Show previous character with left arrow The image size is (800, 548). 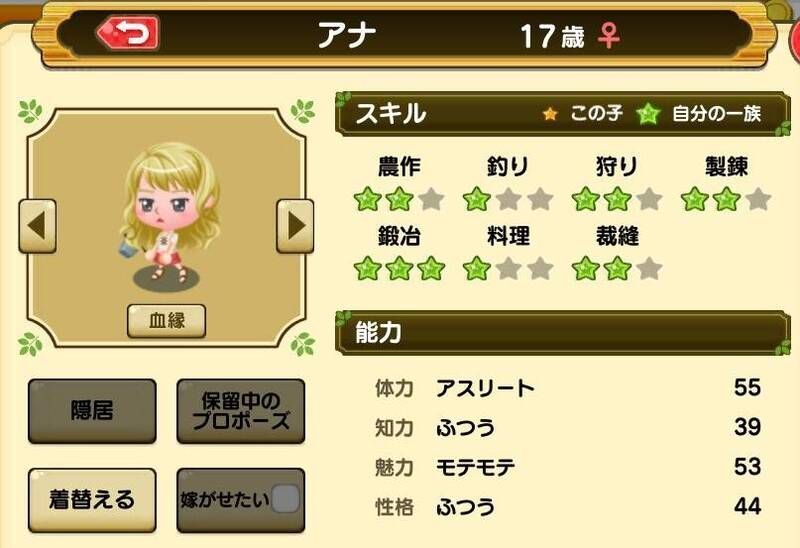[37, 226]
